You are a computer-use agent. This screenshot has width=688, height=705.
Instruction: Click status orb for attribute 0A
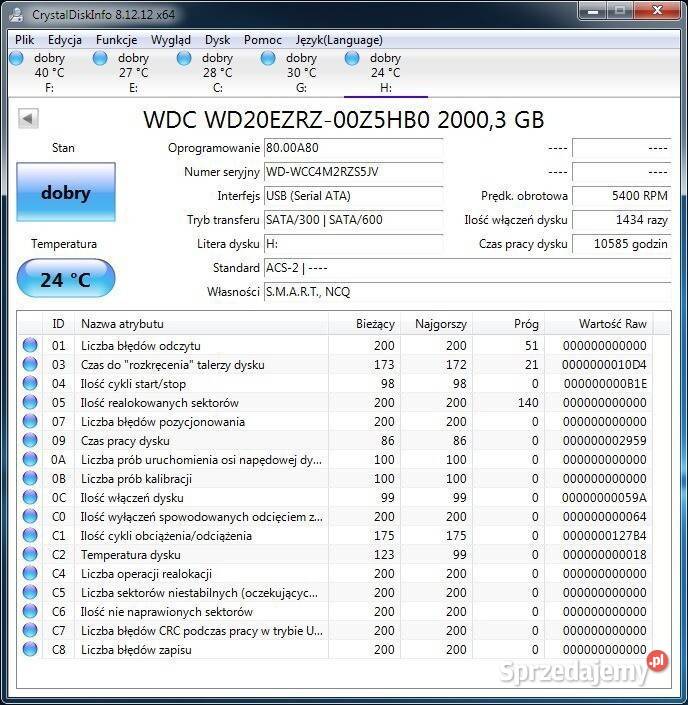[x=30, y=459]
